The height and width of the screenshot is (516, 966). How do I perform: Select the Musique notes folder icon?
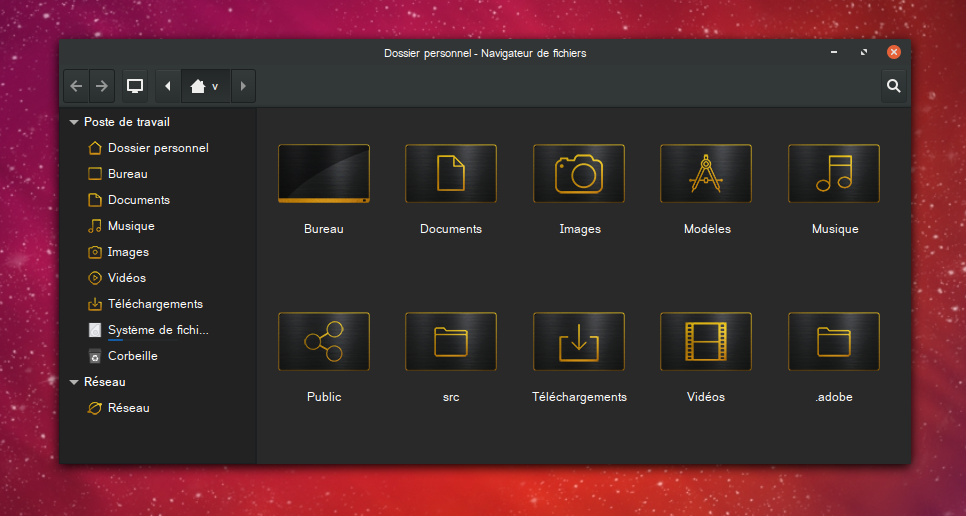tap(834, 174)
